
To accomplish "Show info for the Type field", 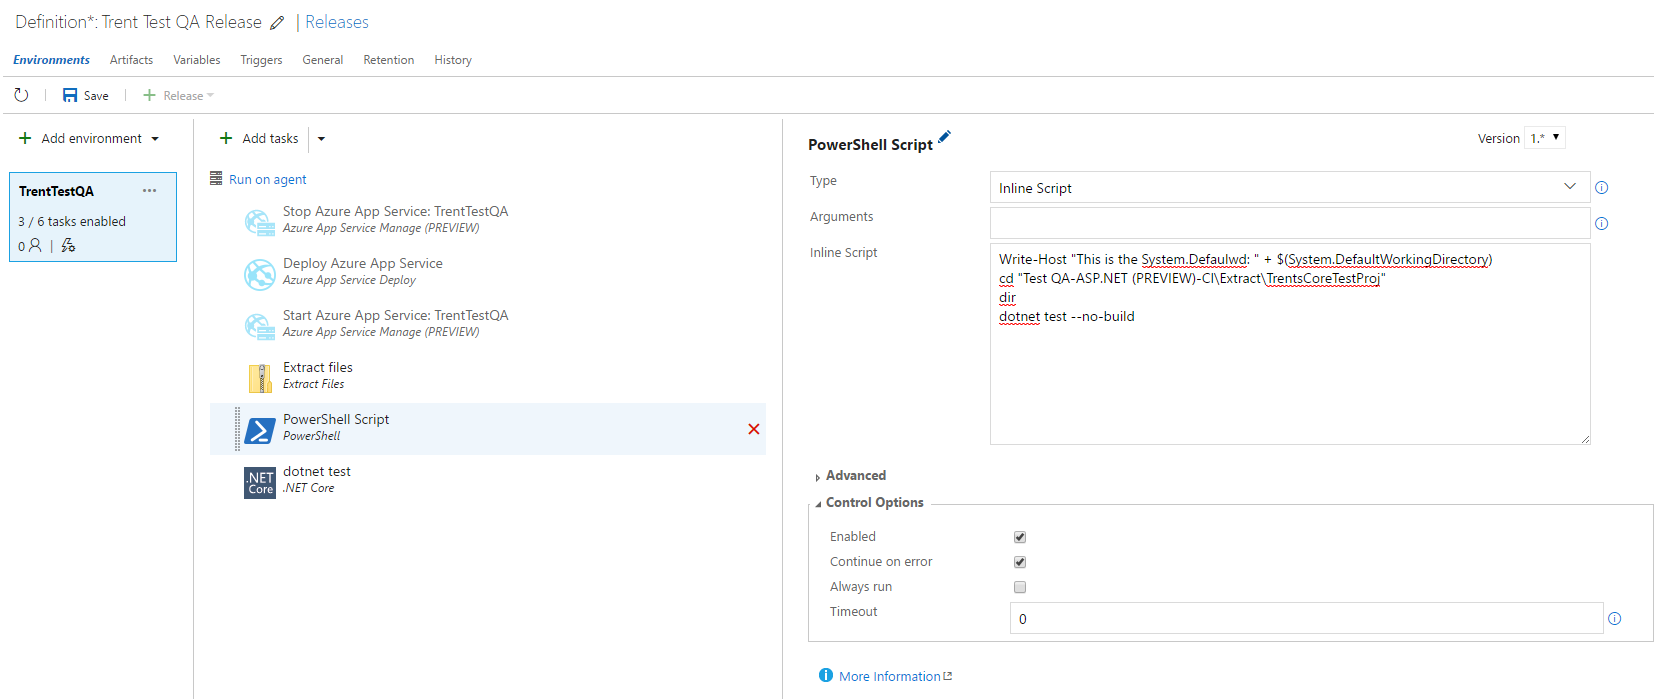I will point(1601,188).
